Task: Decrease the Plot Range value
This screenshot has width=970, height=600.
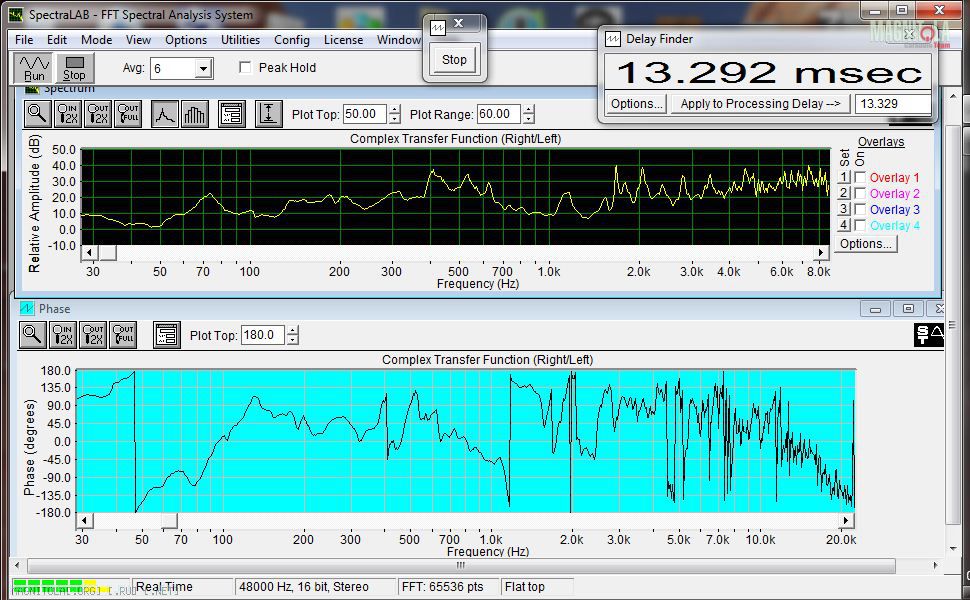Action: 528,119
